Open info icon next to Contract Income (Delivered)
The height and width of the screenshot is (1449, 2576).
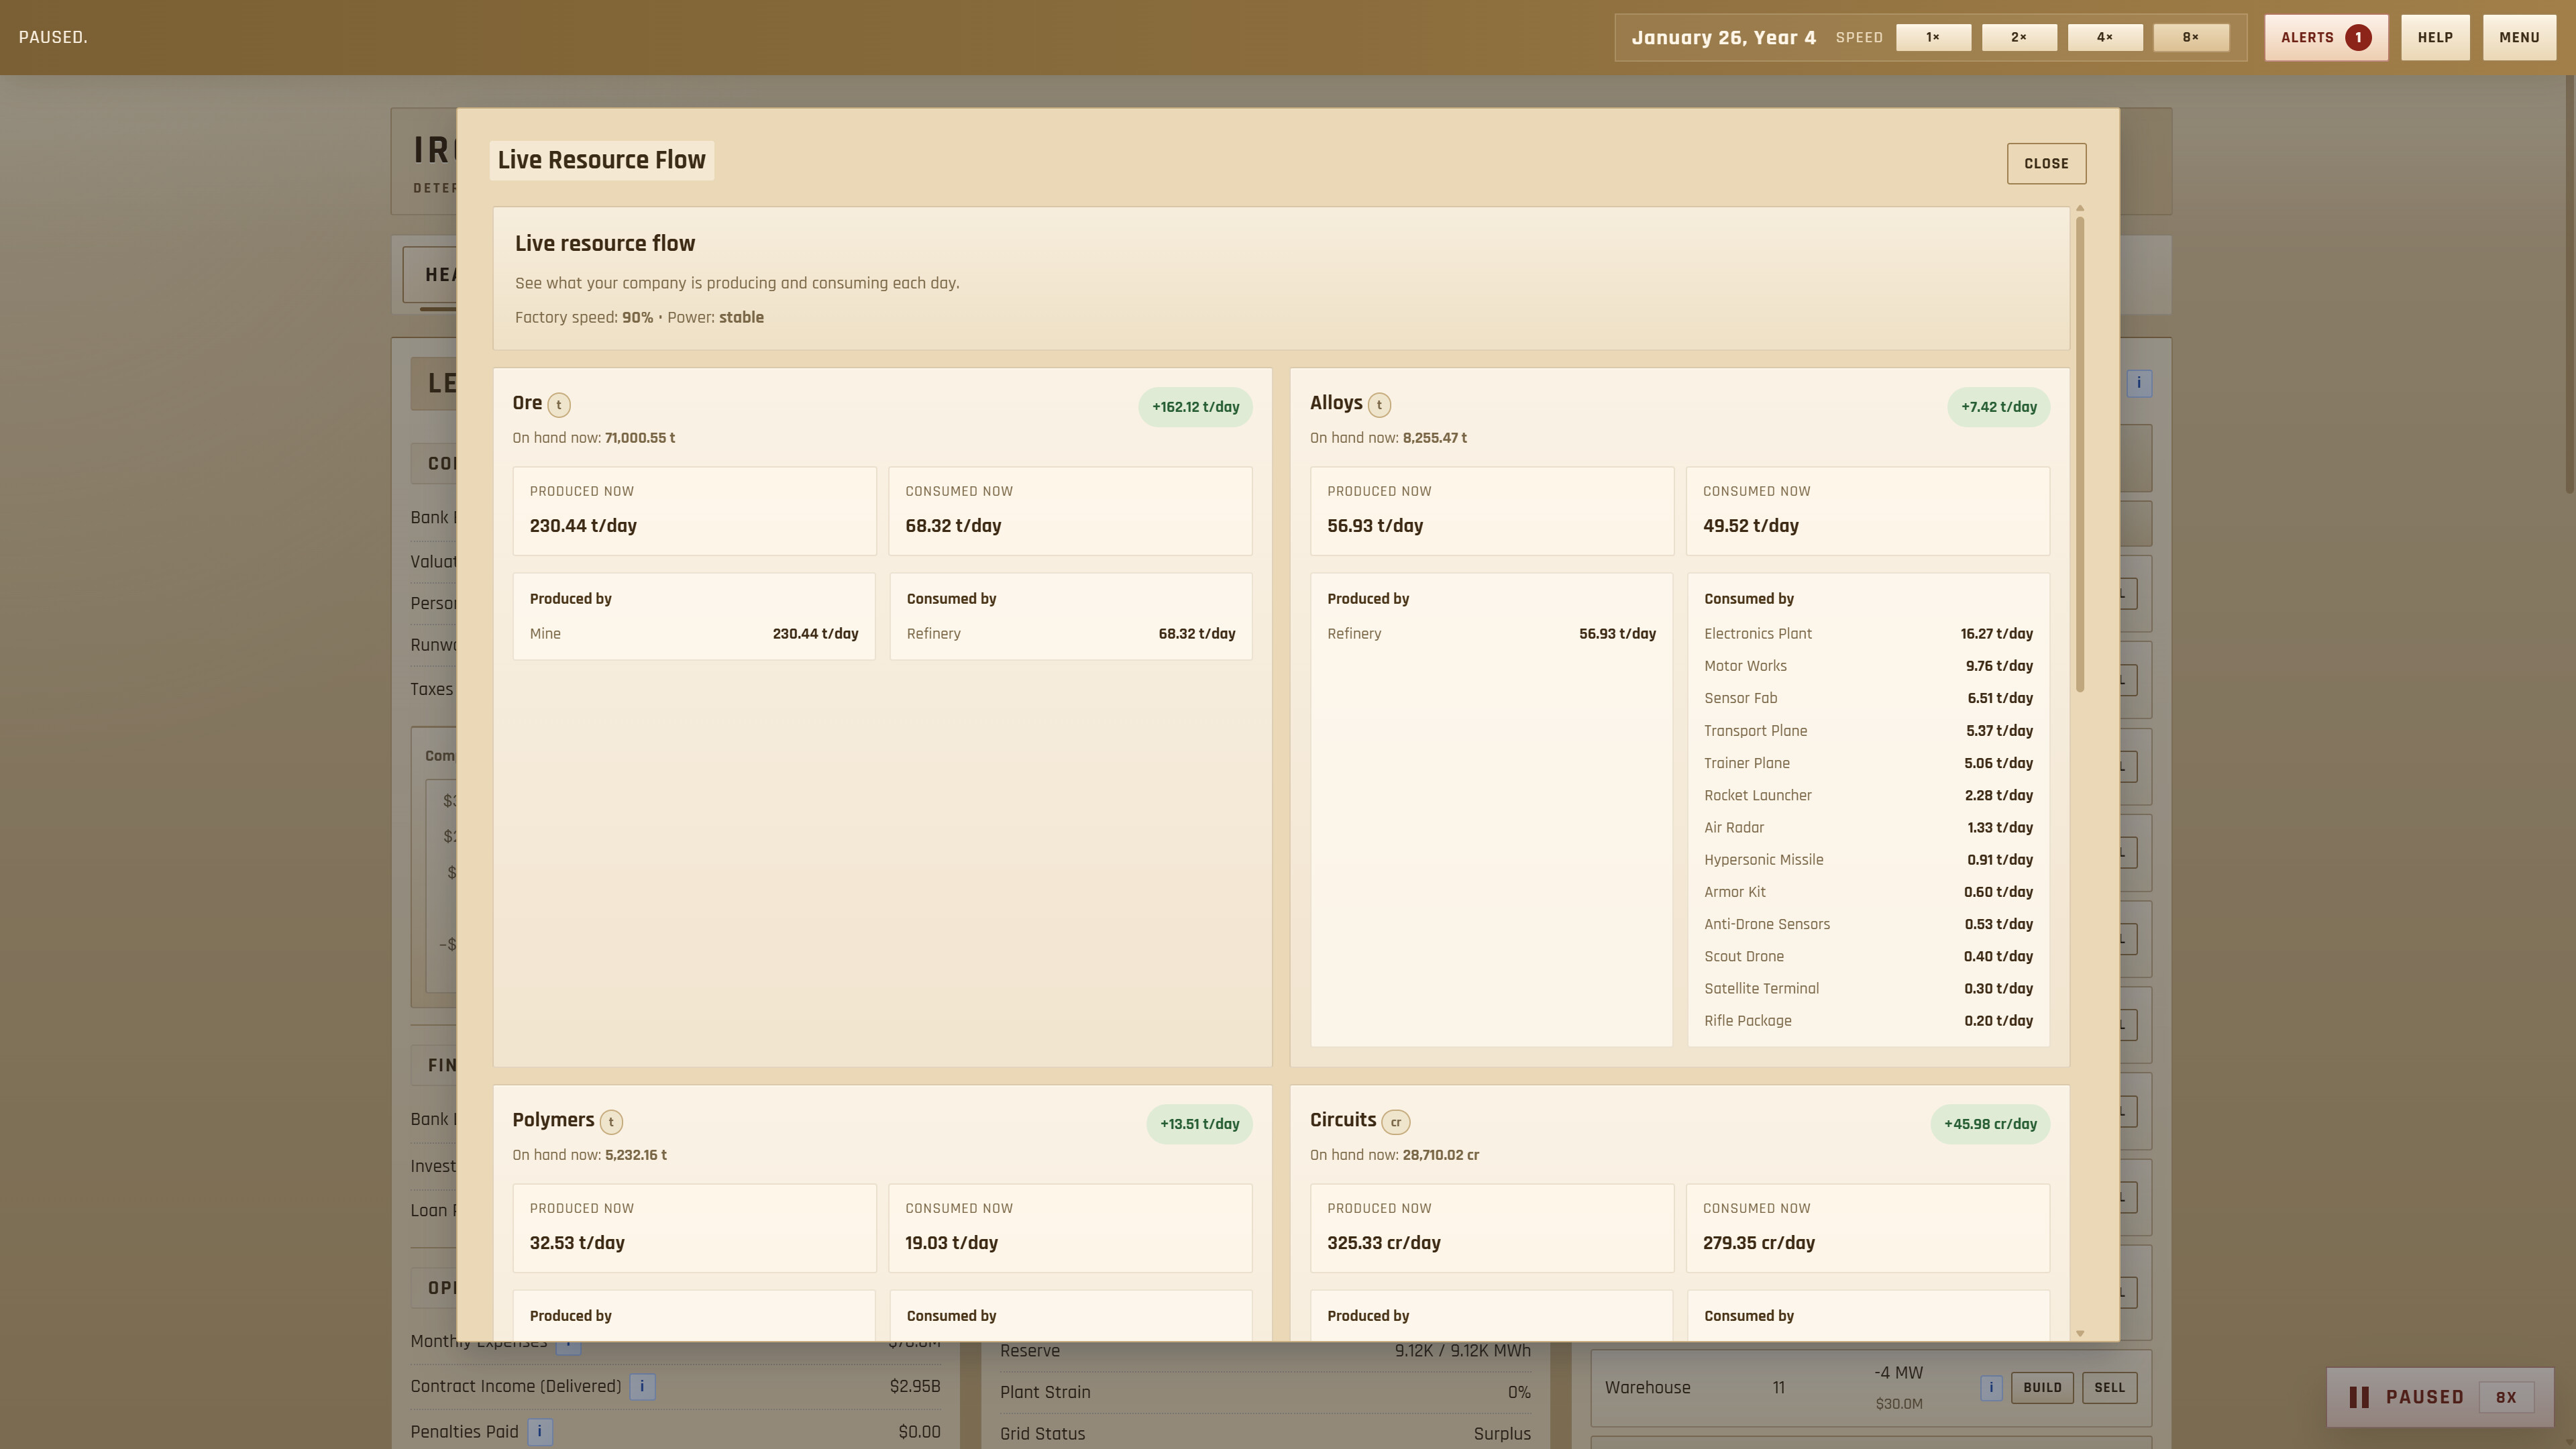coord(642,1387)
